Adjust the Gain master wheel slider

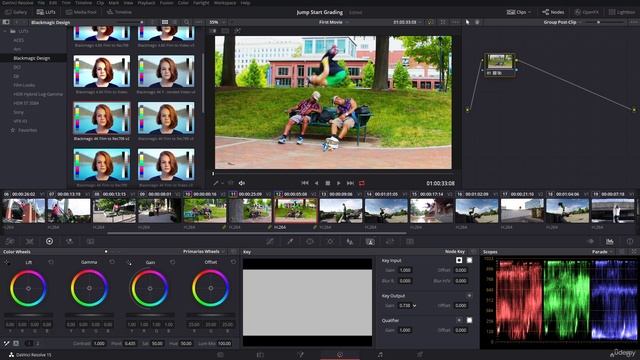tap(150, 315)
